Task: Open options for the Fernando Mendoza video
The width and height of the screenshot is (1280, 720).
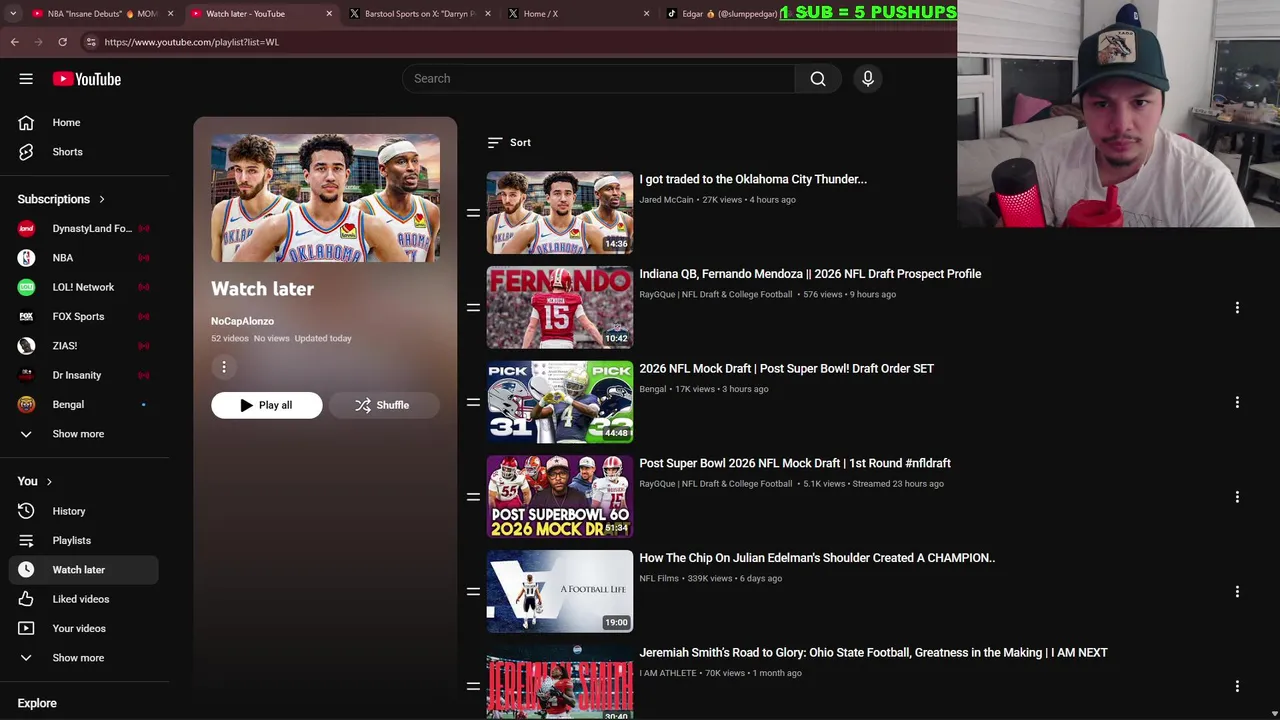Action: coord(1237,308)
